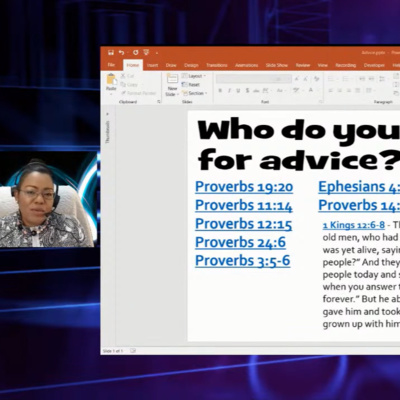
Task: Save the presentation from Quick Access Toolbar
Action: [111, 52]
